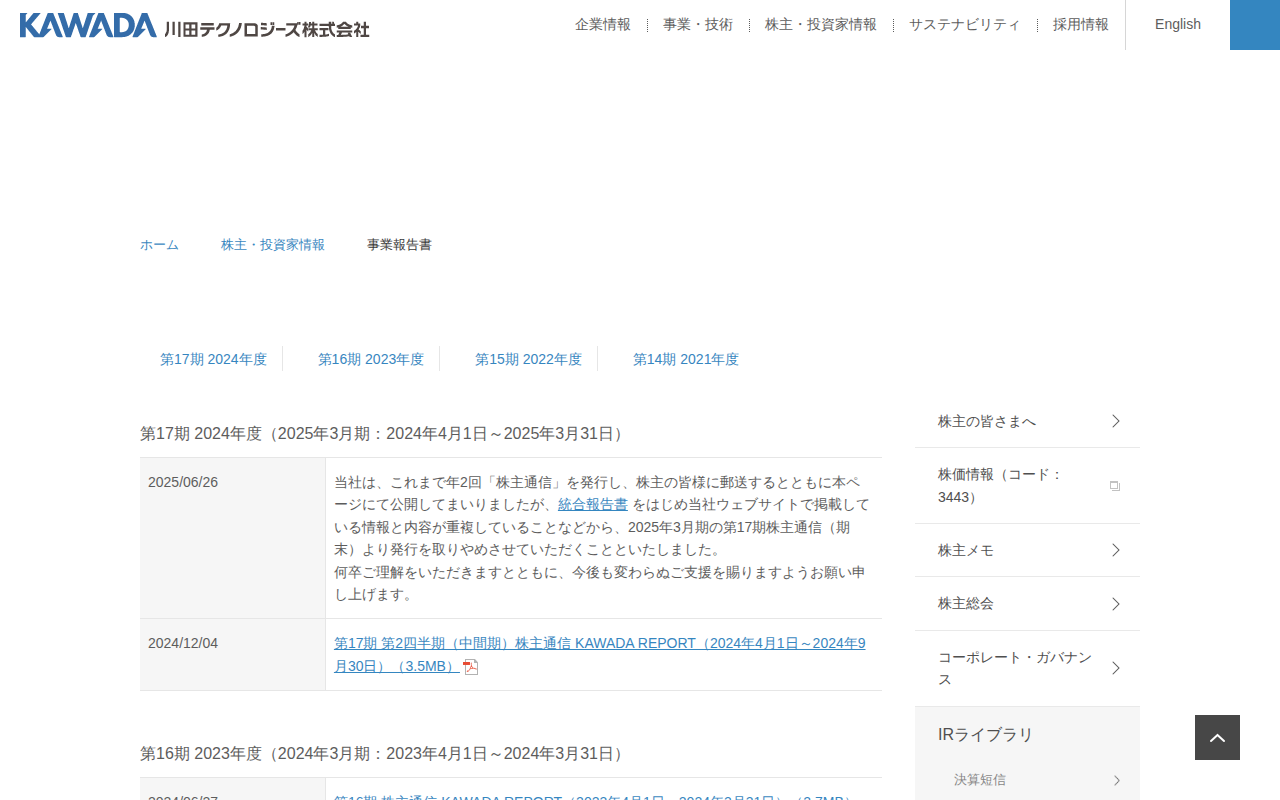The height and width of the screenshot is (800, 1280).
Task: Open the 統合報告書 link
Action: tap(593, 504)
